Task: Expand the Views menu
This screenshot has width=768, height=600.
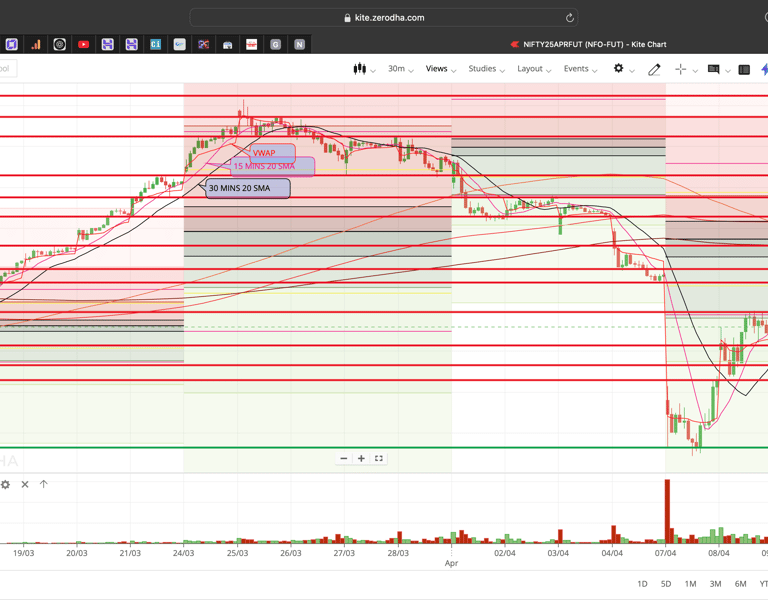Action: 441,69
